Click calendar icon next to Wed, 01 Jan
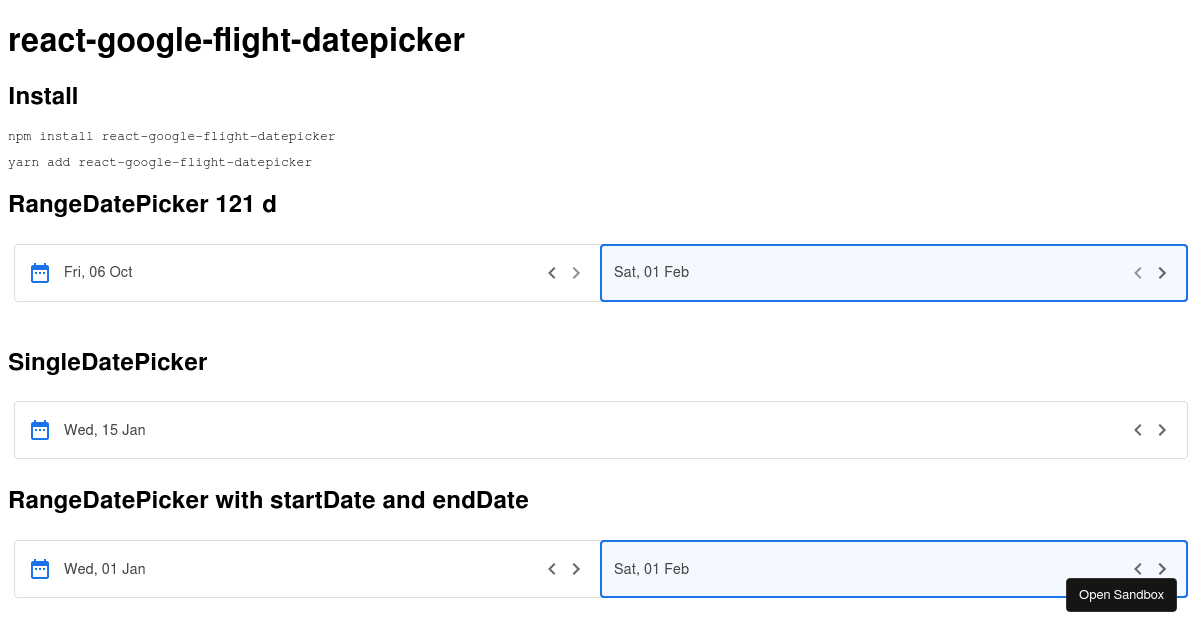The height and width of the screenshot is (630, 1200). (40, 569)
